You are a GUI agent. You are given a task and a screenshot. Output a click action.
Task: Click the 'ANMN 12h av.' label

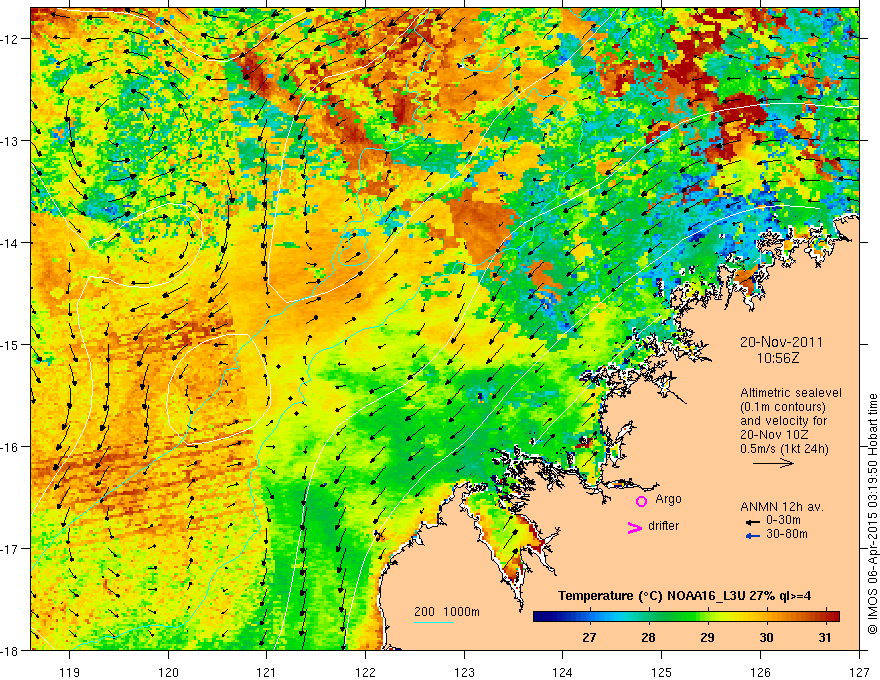(x=782, y=507)
